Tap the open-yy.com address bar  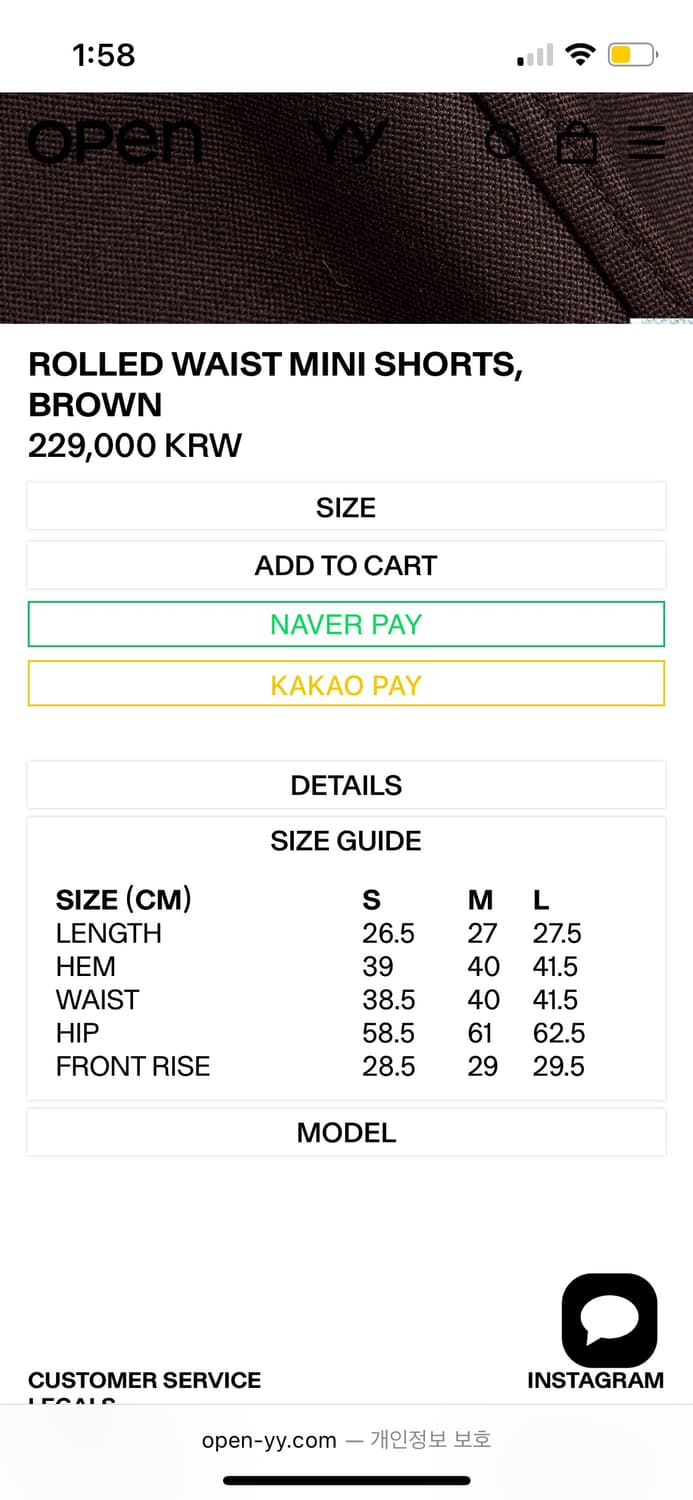tap(346, 1440)
